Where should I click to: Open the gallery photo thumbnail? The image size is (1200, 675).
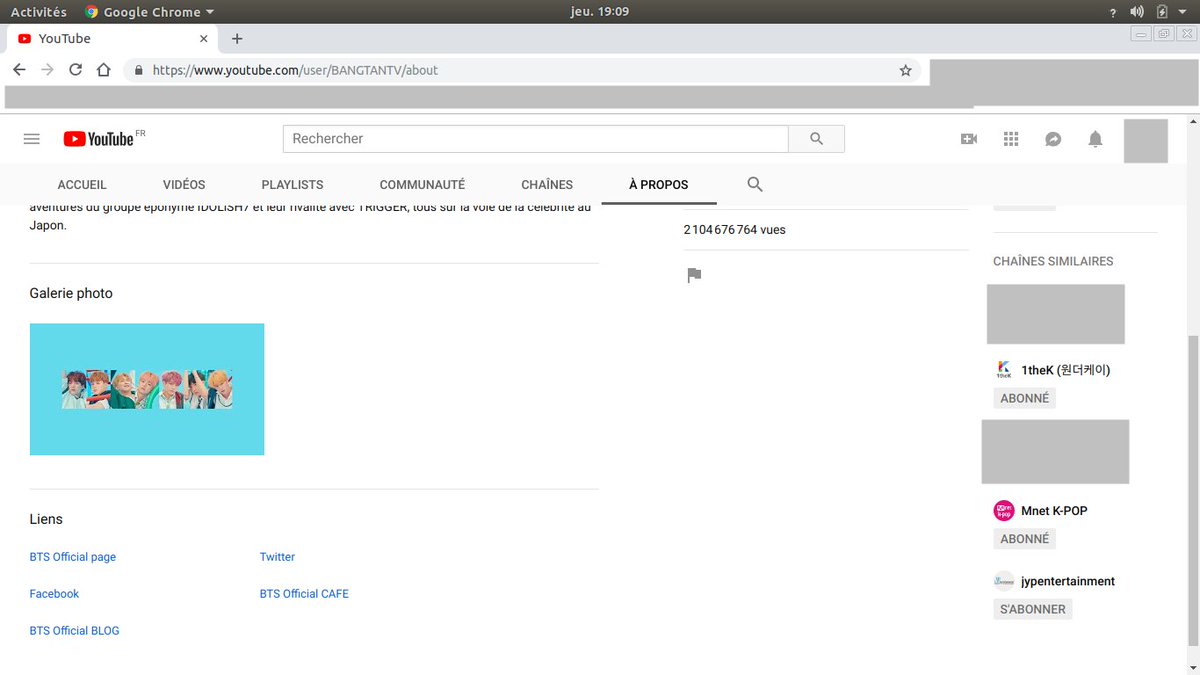point(147,389)
